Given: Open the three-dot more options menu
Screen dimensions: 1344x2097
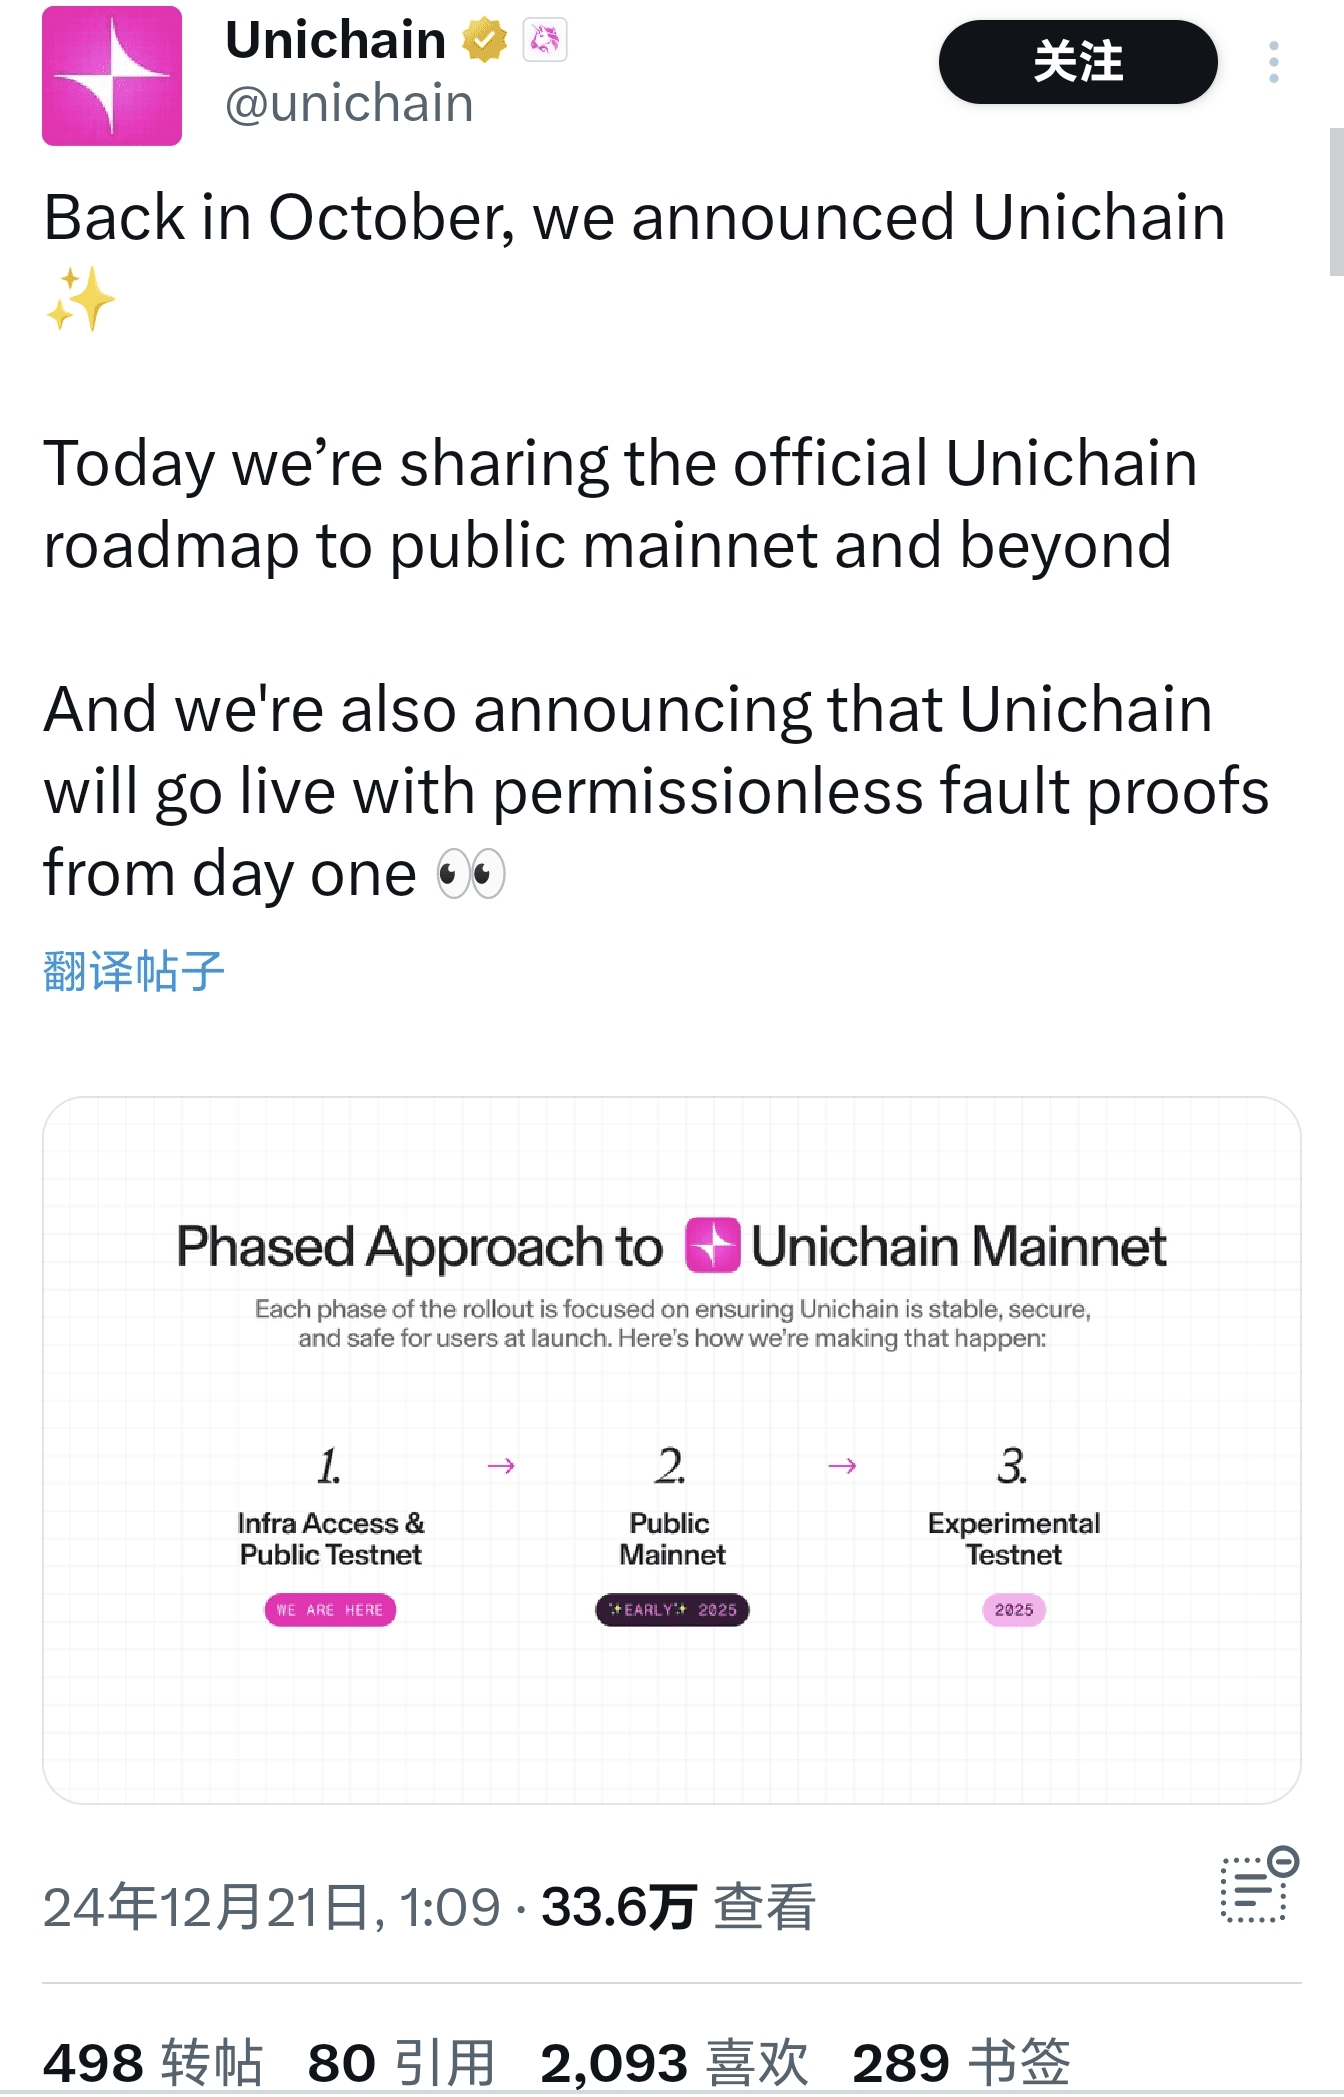Looking at the screenshot, I should 1273,62.
